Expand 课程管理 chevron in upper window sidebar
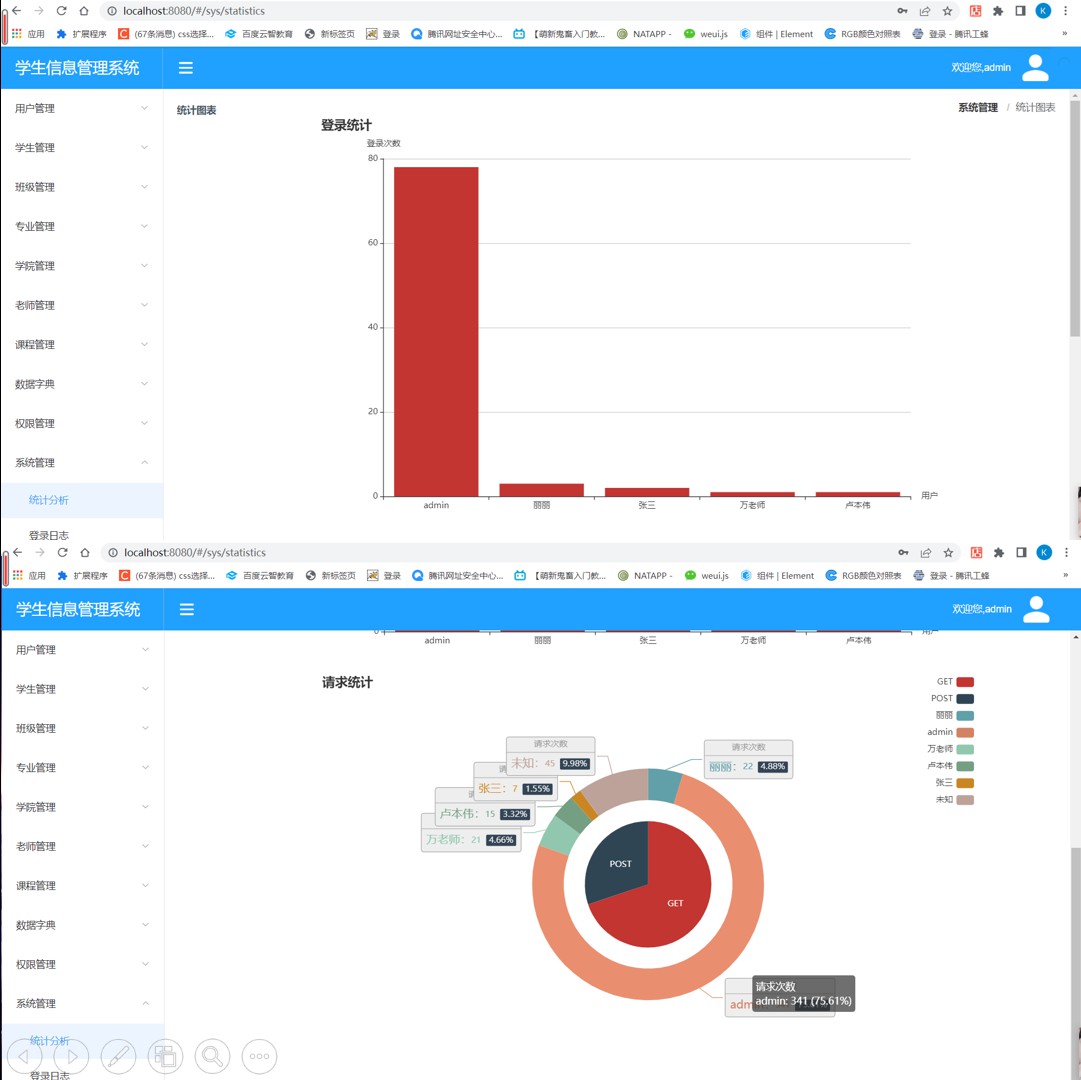Screen dimensions: 1081x1080 click(x=144, y=344)
